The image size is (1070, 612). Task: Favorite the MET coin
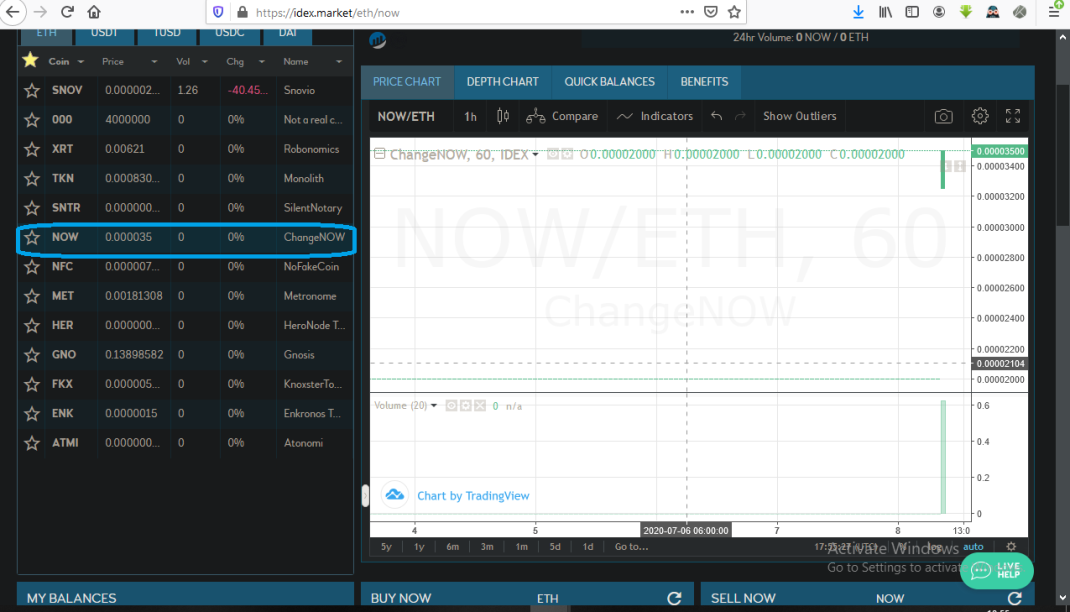tap(31, 296)
